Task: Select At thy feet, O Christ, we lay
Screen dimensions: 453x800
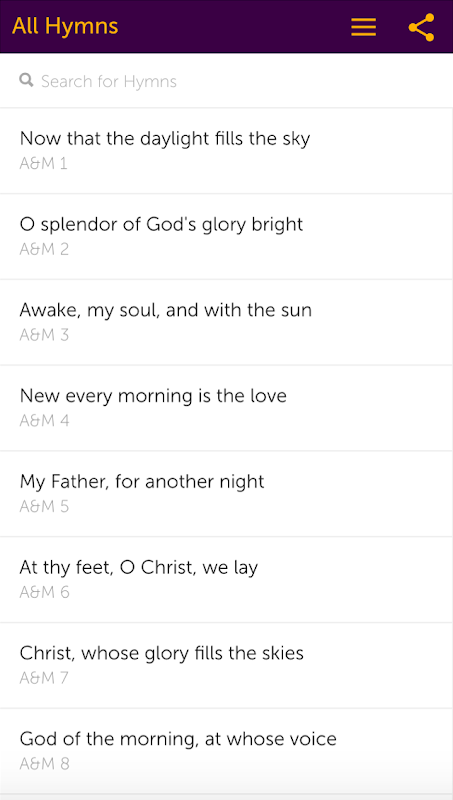Action: (226, 579)
